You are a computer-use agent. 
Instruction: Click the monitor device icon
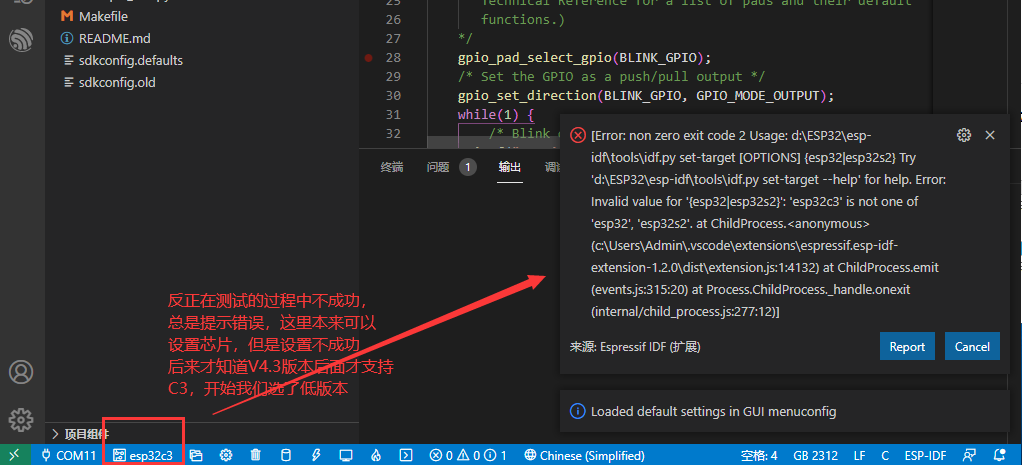[x=345, y=455]
